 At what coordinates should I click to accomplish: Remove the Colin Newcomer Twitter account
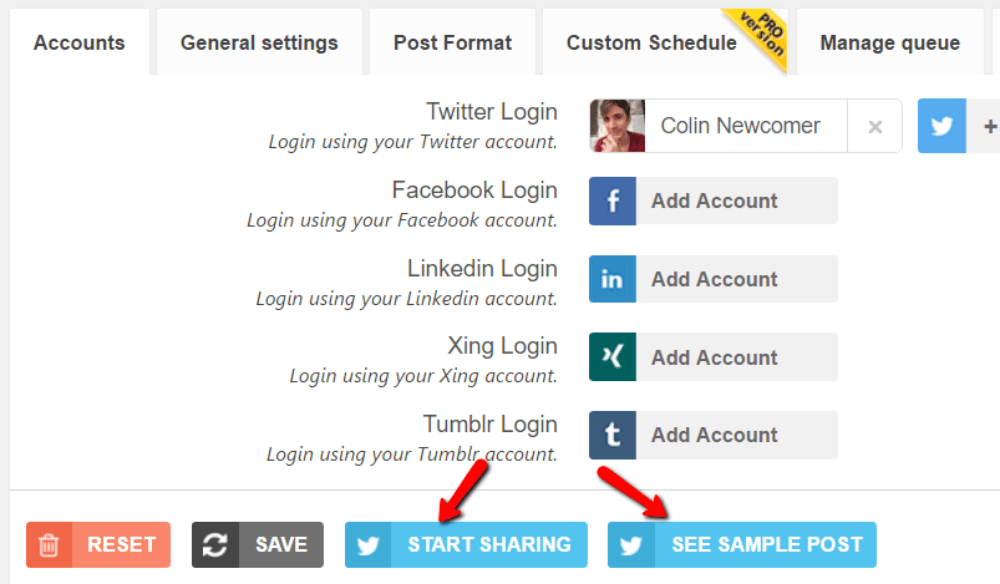(x=875, y=125)
